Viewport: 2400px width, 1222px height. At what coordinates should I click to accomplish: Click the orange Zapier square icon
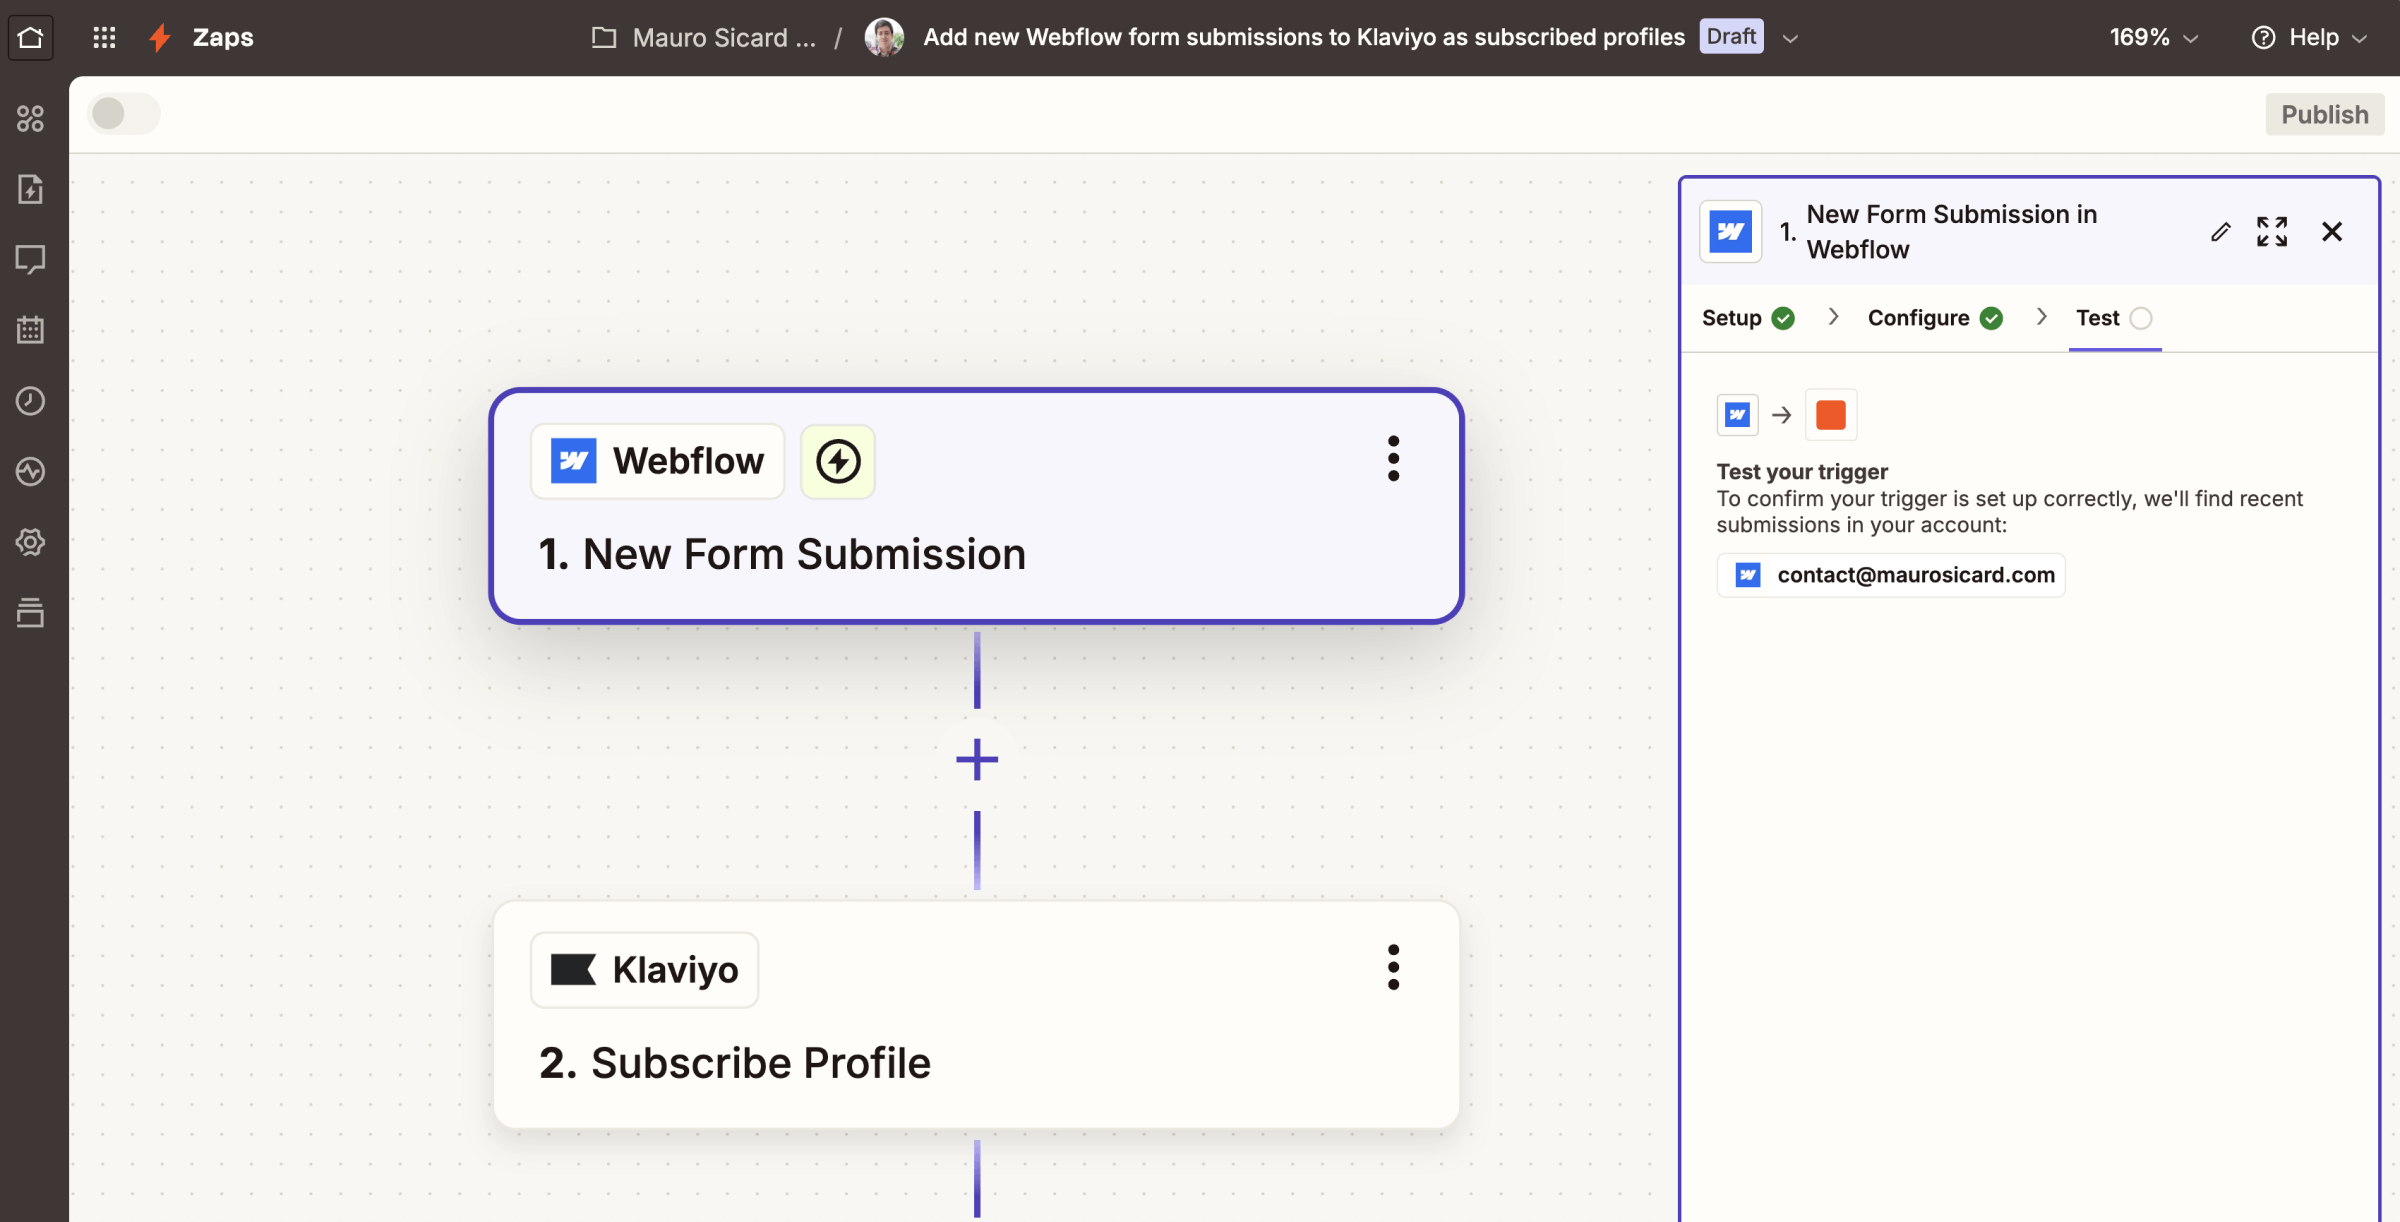(1831, 414)
